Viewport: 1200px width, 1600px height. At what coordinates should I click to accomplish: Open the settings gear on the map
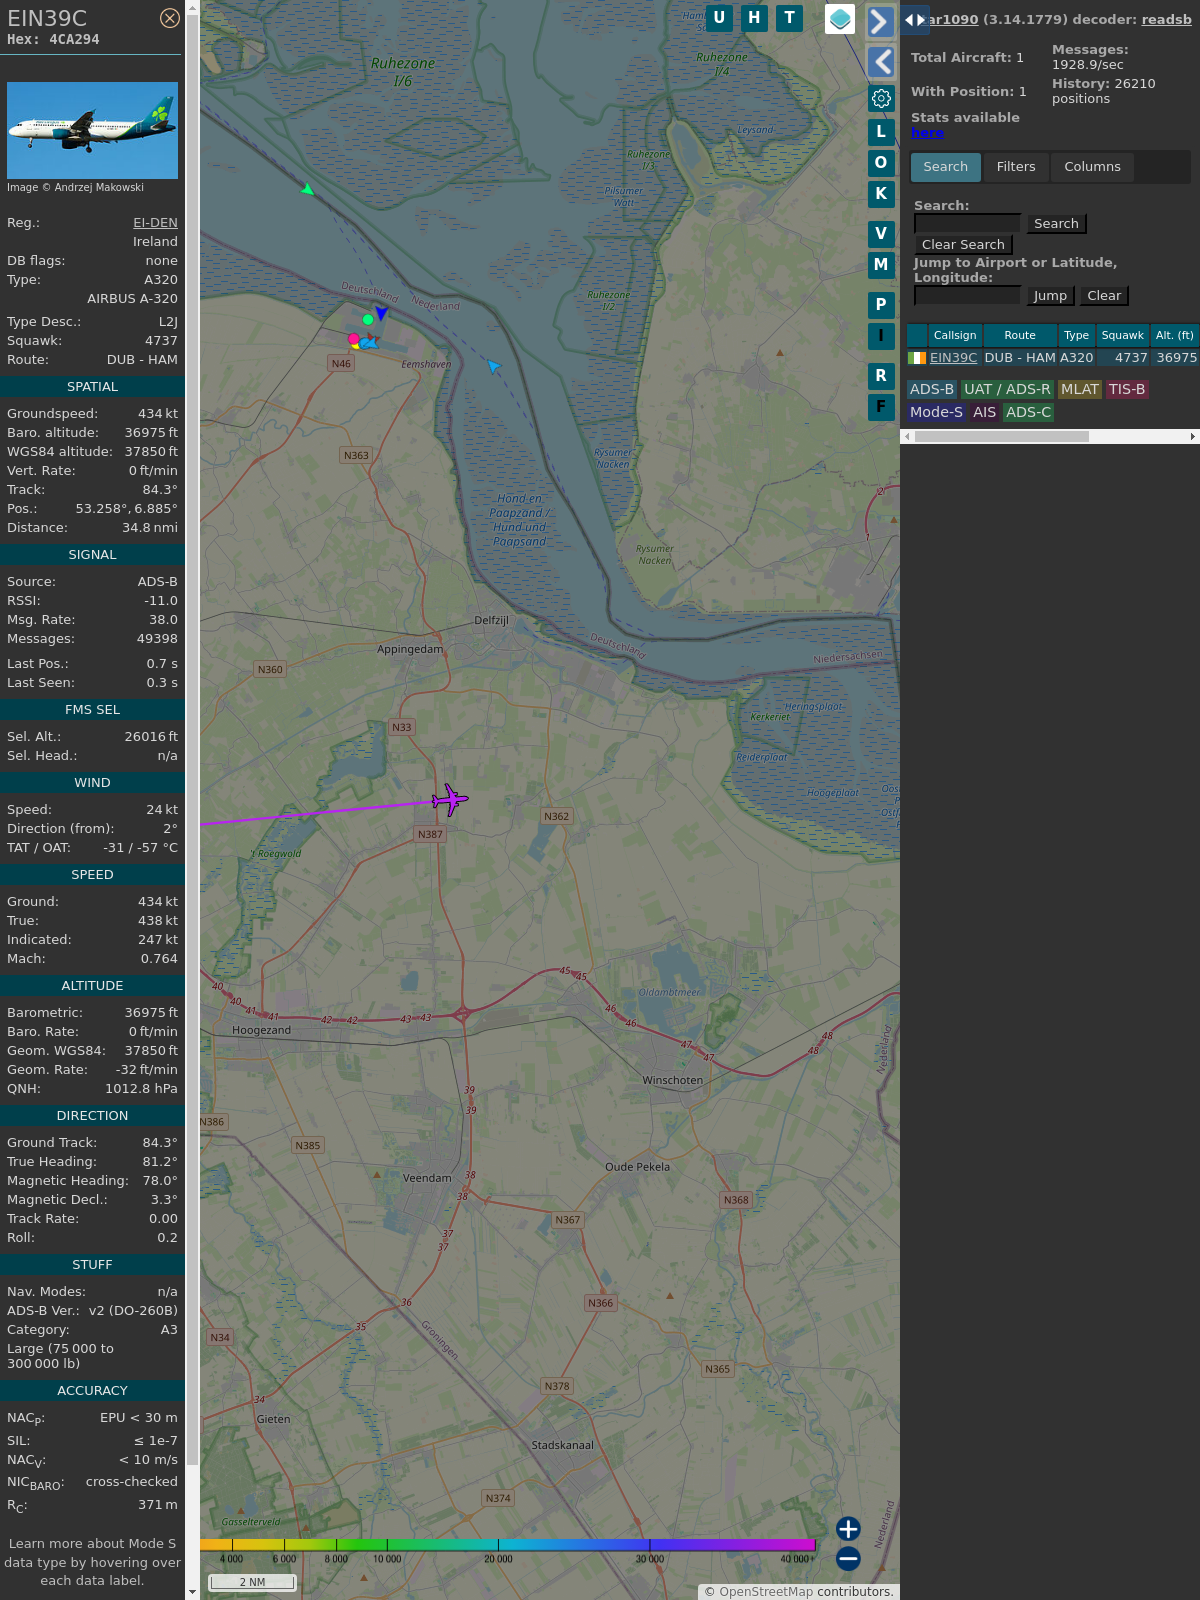point(881,98)
